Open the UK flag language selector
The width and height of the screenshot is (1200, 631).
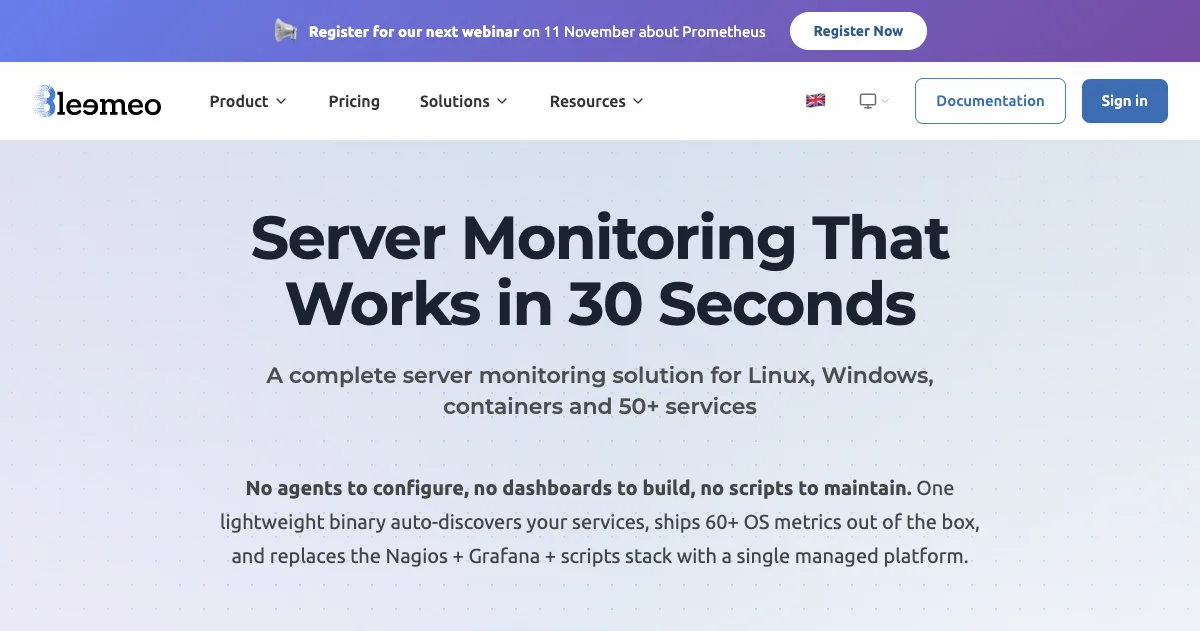tap(816, 101)
